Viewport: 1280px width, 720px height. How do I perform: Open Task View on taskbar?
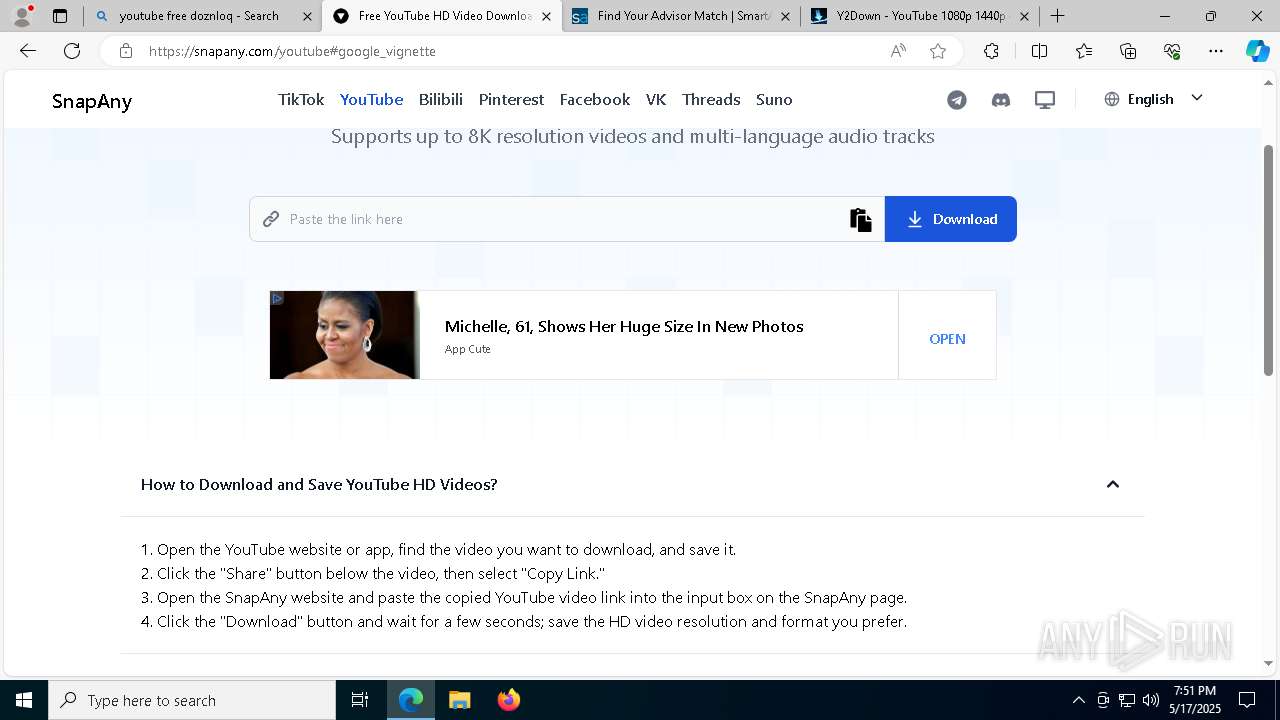pyautogui.click(x=360, y=700)
